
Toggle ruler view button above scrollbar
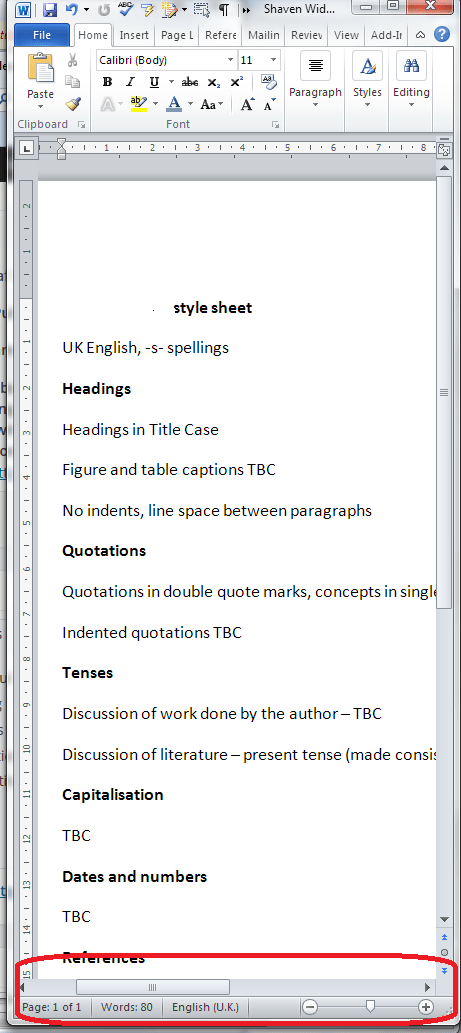[444, 150]
